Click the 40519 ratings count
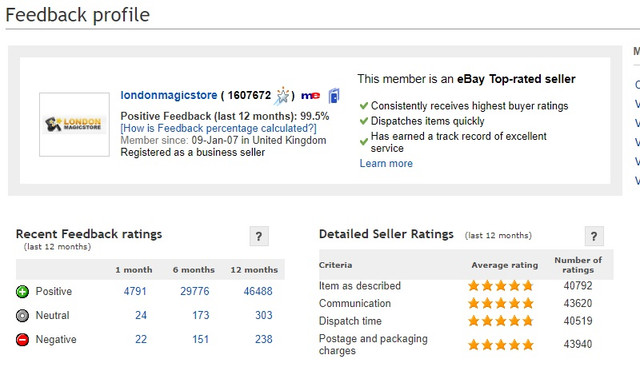The image size is (640, 370). (578, 321)
